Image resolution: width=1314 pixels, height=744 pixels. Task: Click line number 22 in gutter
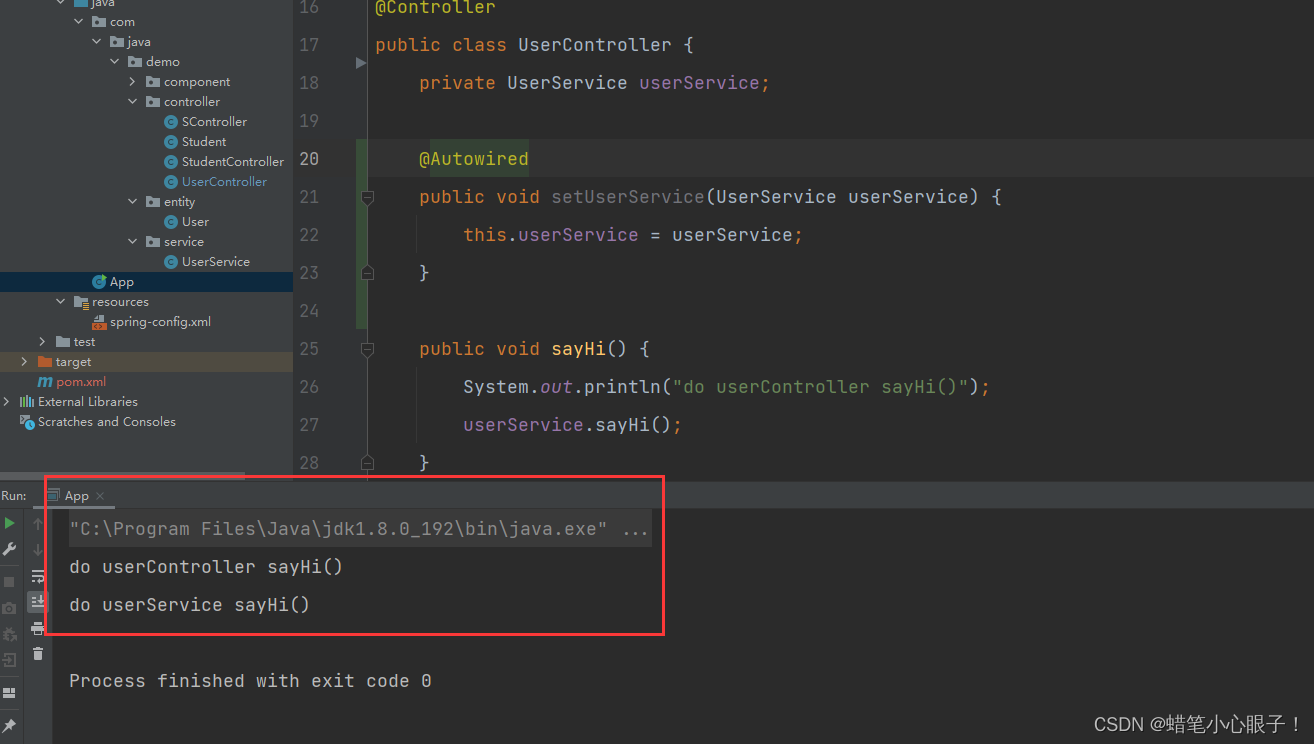(x=309, y=235)
